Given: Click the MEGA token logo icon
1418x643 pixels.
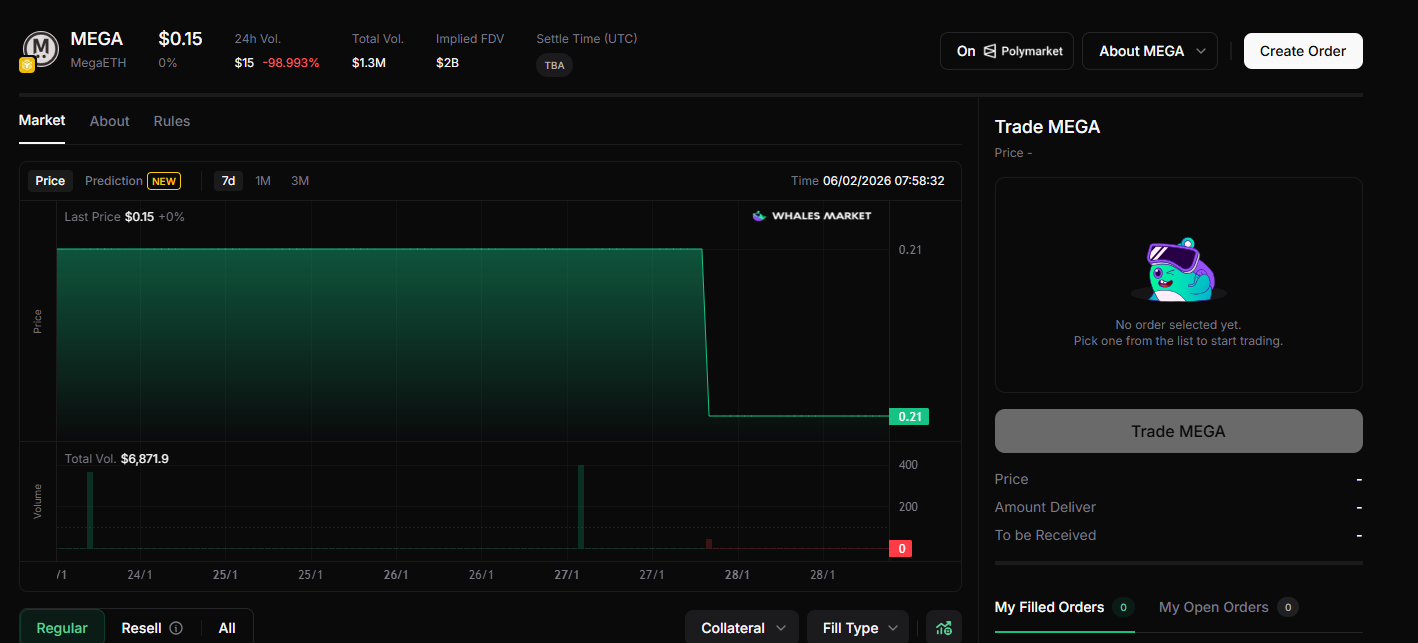Looking at the screenshot, I should [x=41, y=48].
